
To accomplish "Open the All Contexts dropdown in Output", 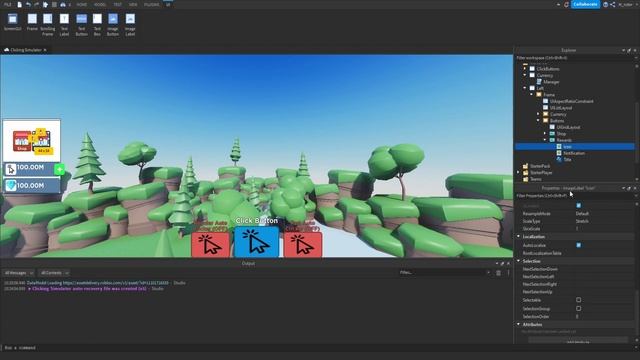I will [x=54, y=273].
